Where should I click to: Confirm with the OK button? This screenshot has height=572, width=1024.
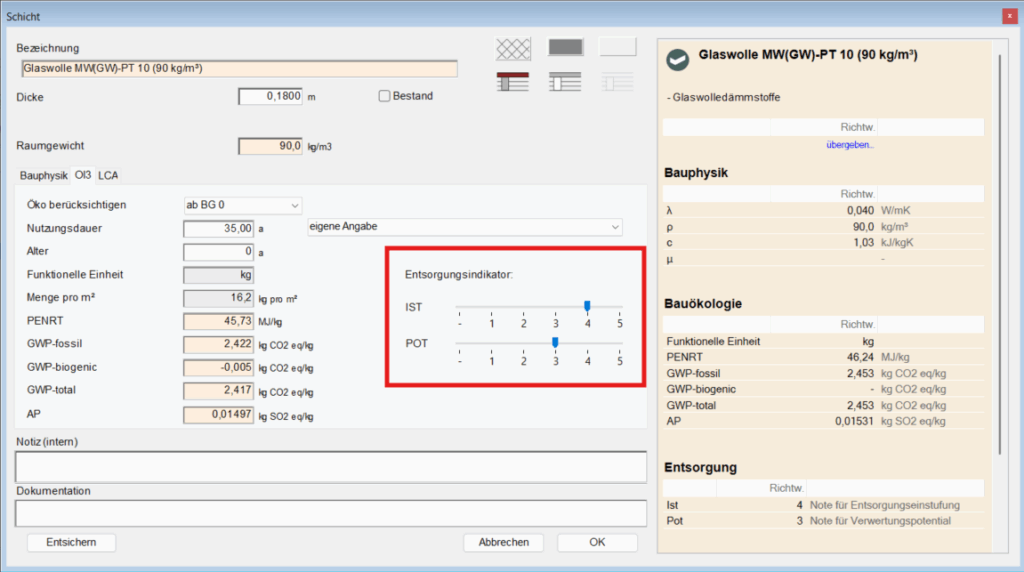(x=597, y=542)
